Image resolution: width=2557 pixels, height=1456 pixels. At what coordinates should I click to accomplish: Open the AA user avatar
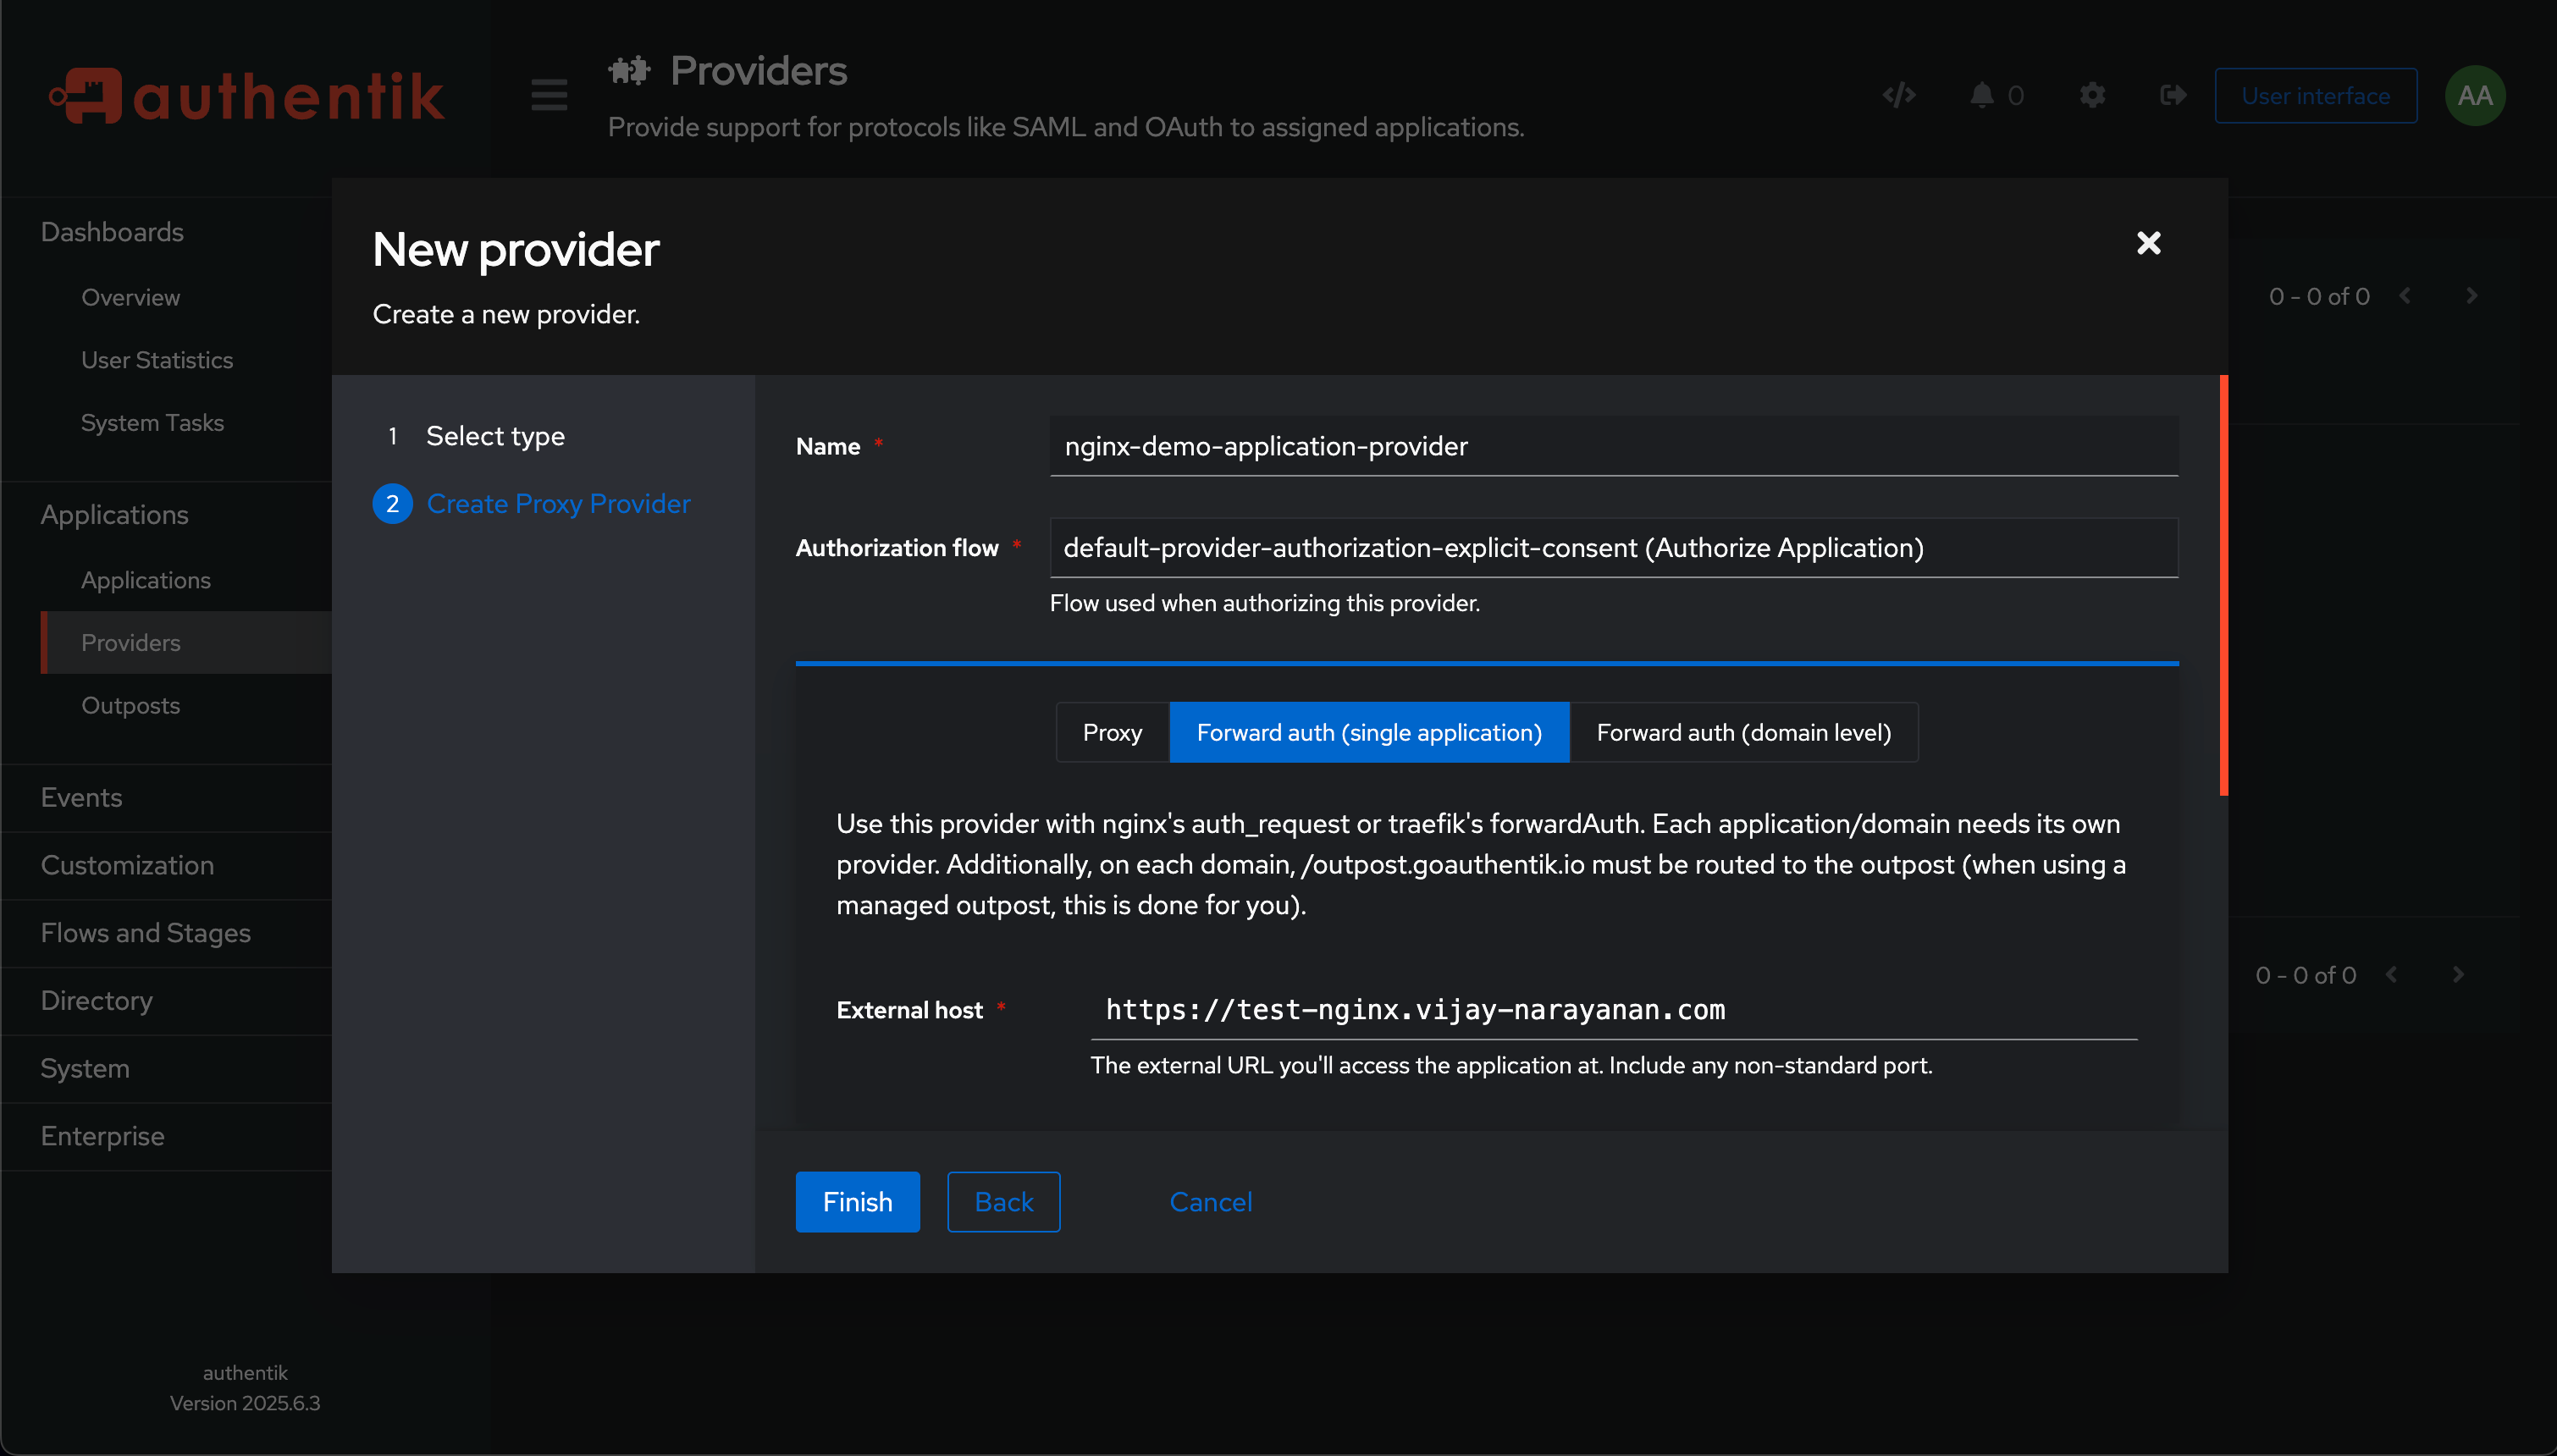[2474, 96]
